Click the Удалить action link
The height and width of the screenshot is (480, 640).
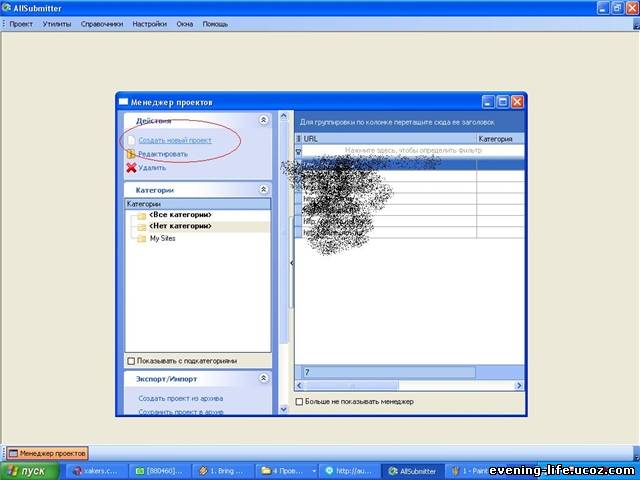click(x=152, y=168)
